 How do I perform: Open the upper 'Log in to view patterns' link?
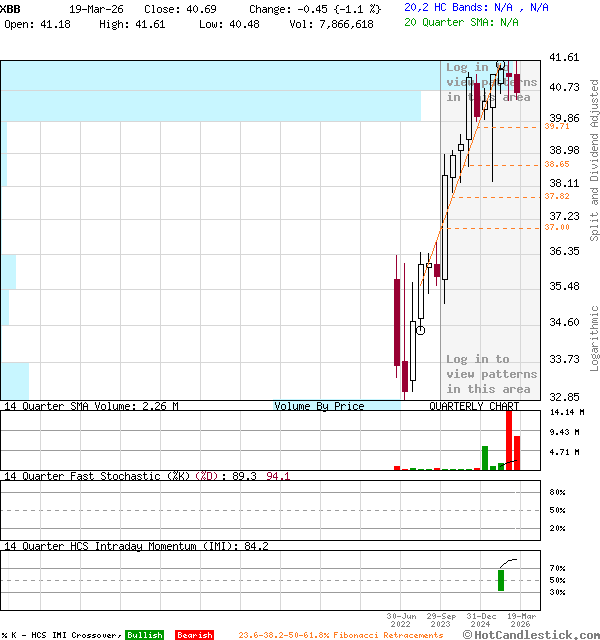[490, 82]
